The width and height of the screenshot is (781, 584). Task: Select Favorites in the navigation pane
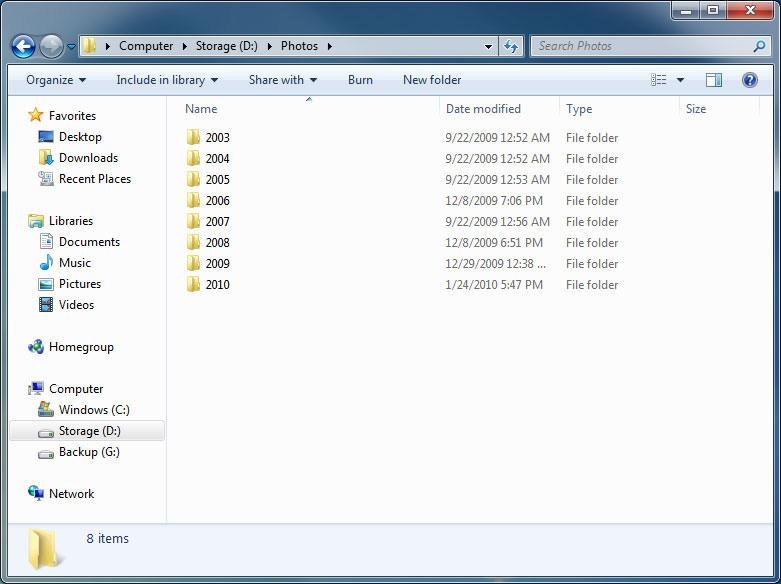coord(72,116)
